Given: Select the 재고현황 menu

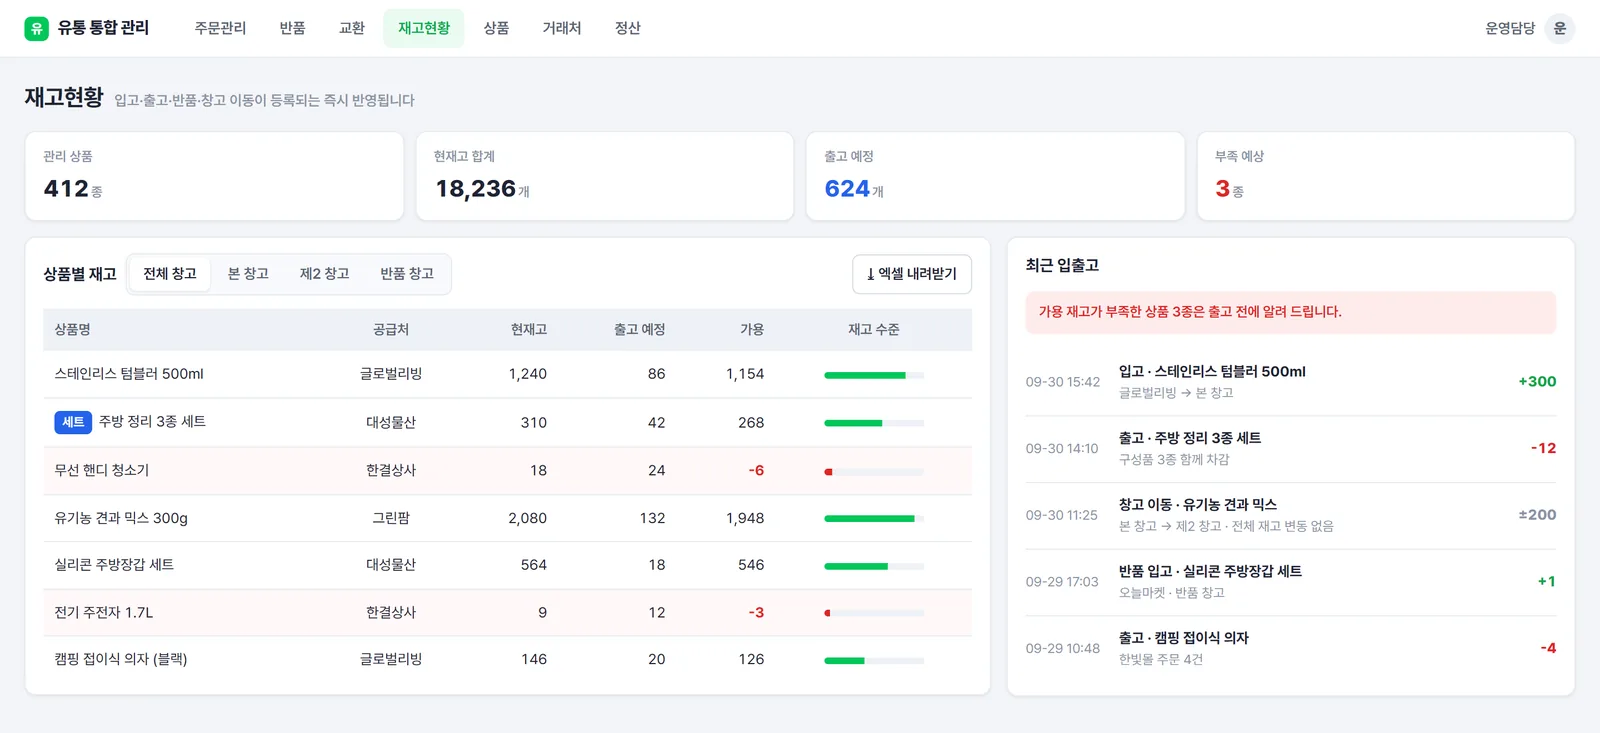Looking at the screenshot, I should (x=424, y=28).
